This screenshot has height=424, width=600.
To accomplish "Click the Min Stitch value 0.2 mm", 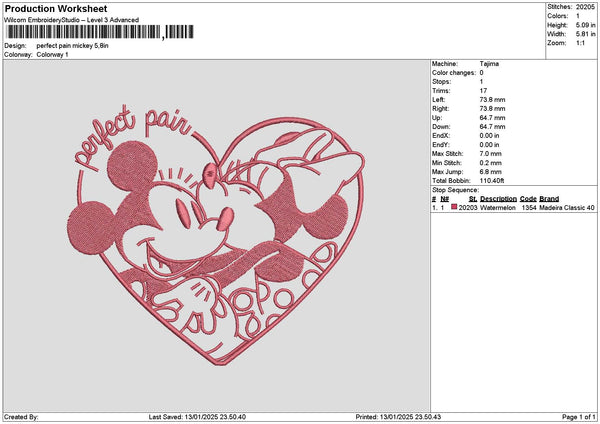I will pyautogui.click(x=490, y=163).
